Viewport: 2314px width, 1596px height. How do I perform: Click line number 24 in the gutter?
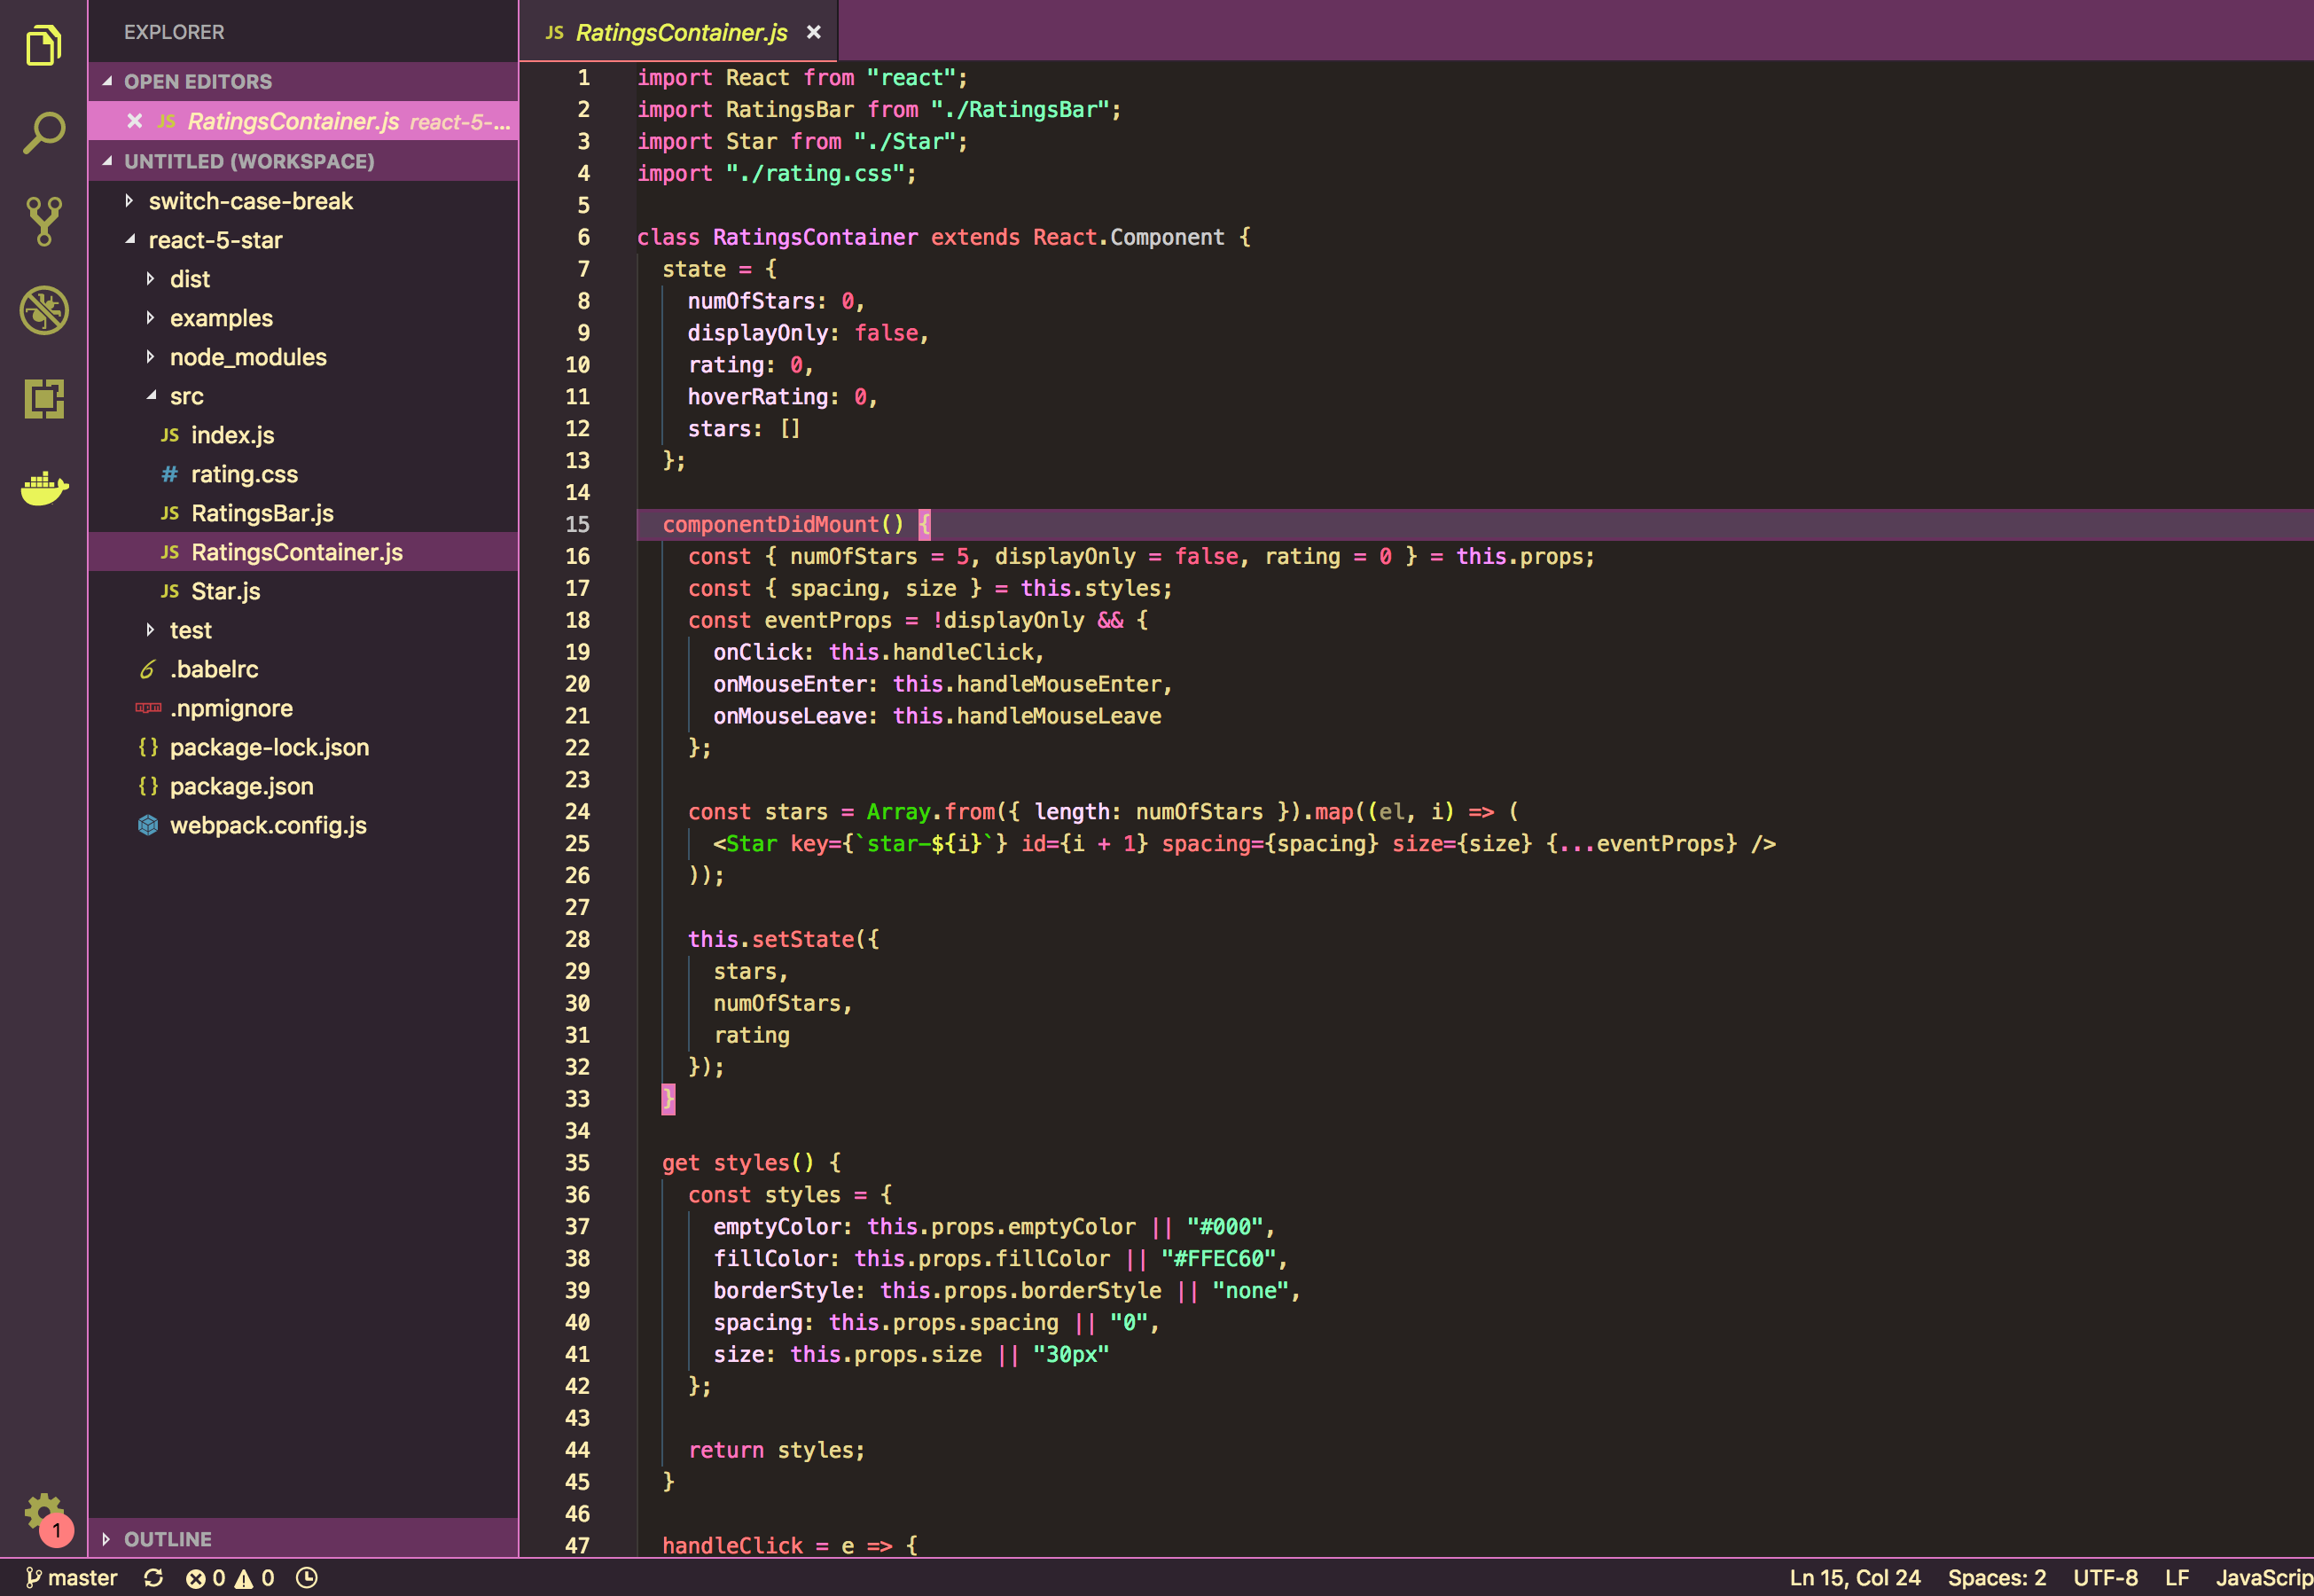coord(577,811)
